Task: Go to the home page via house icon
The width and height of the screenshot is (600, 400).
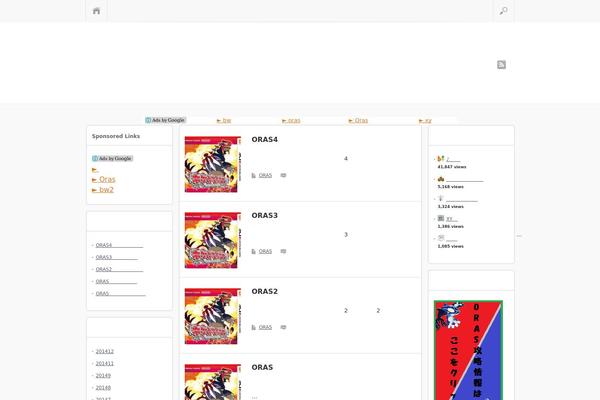Action: coord(96,11)
